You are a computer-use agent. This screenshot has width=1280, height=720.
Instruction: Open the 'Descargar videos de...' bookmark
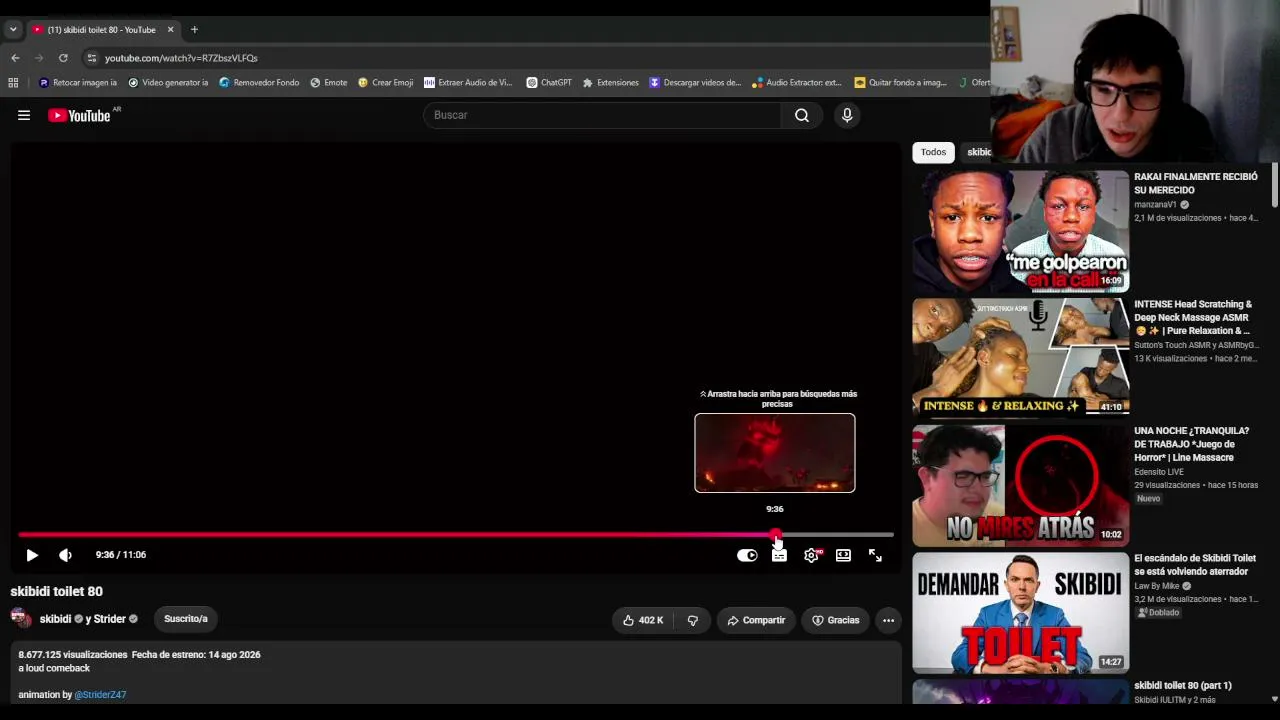tap(695, 83)
